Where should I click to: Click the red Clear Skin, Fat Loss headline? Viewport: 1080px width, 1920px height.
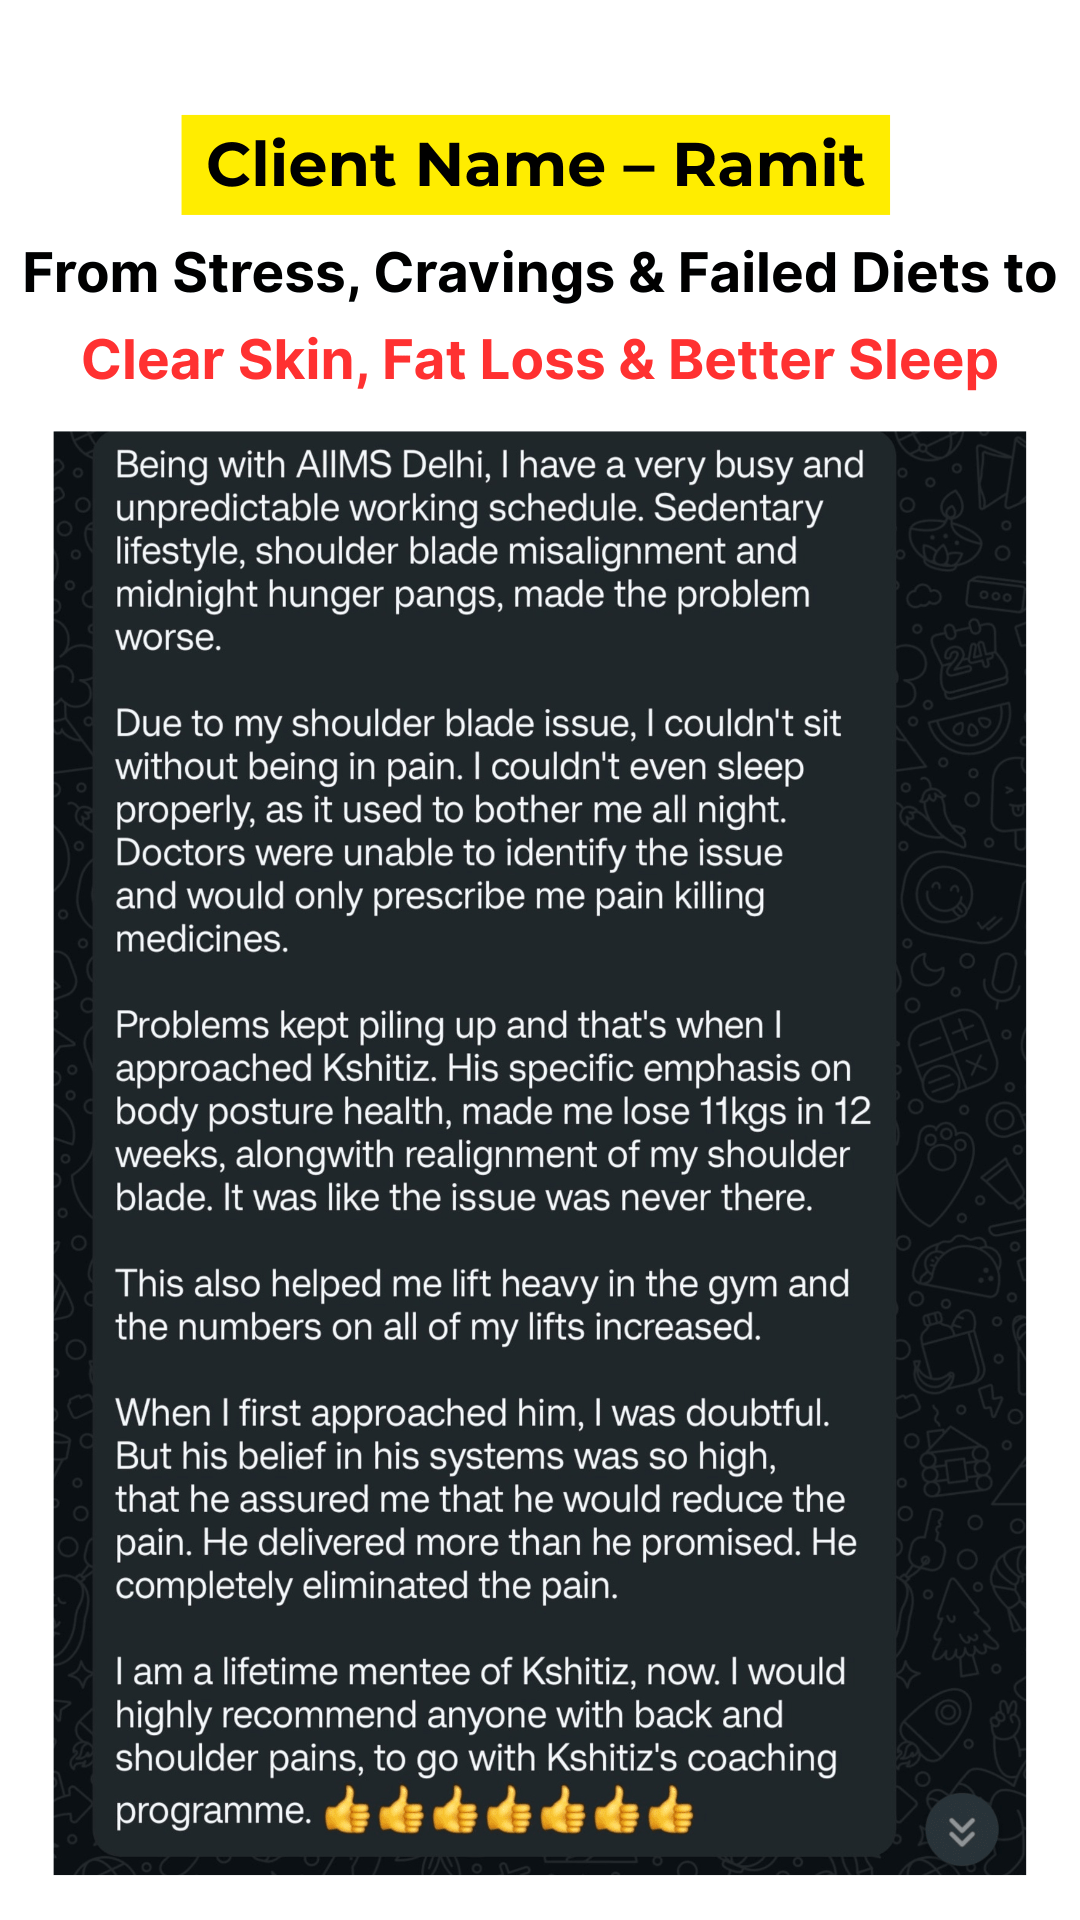click(540, 360)
